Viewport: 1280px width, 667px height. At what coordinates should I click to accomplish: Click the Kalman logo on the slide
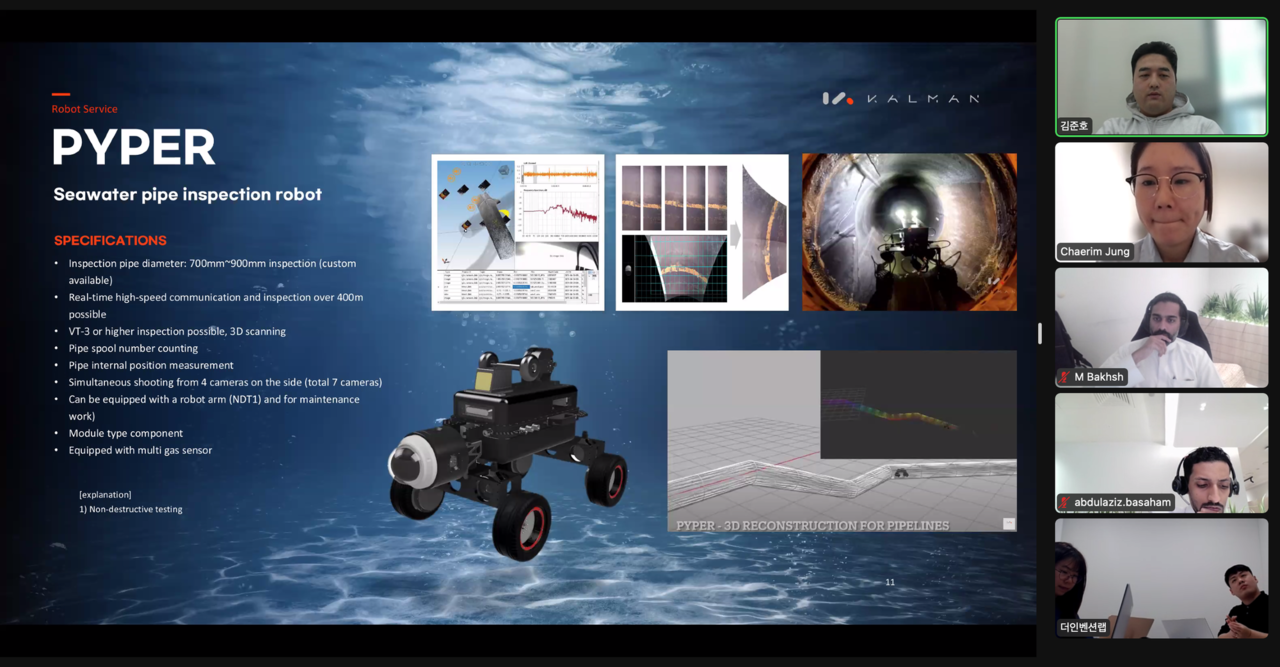900,98
